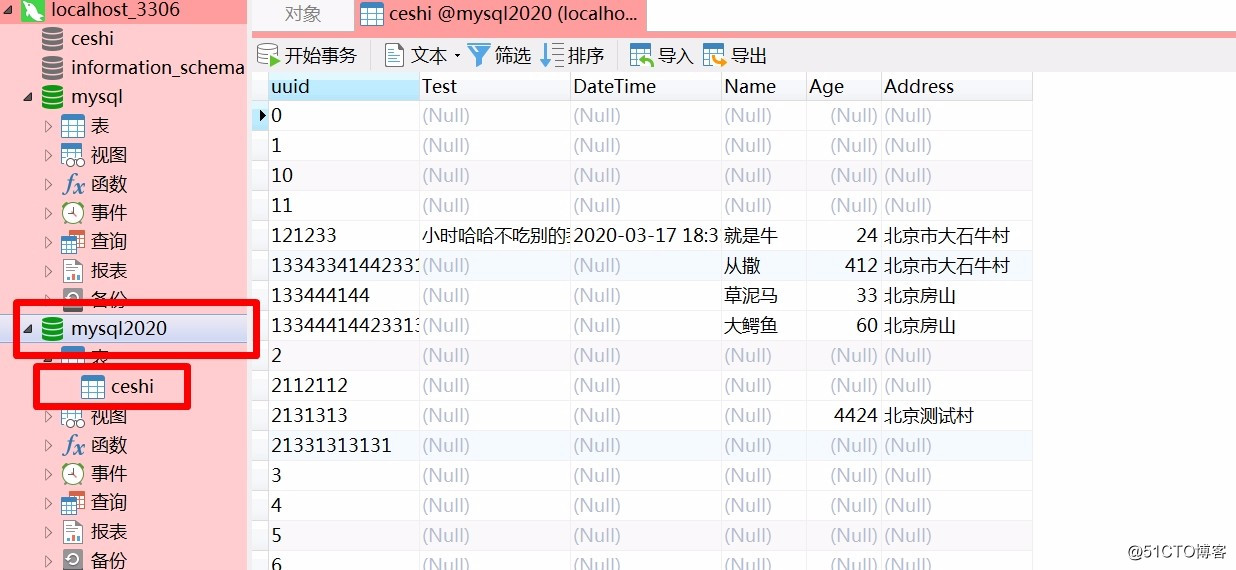
Task: Expand the 函数 node under mysql2020
Action: (x=48, y=445)
